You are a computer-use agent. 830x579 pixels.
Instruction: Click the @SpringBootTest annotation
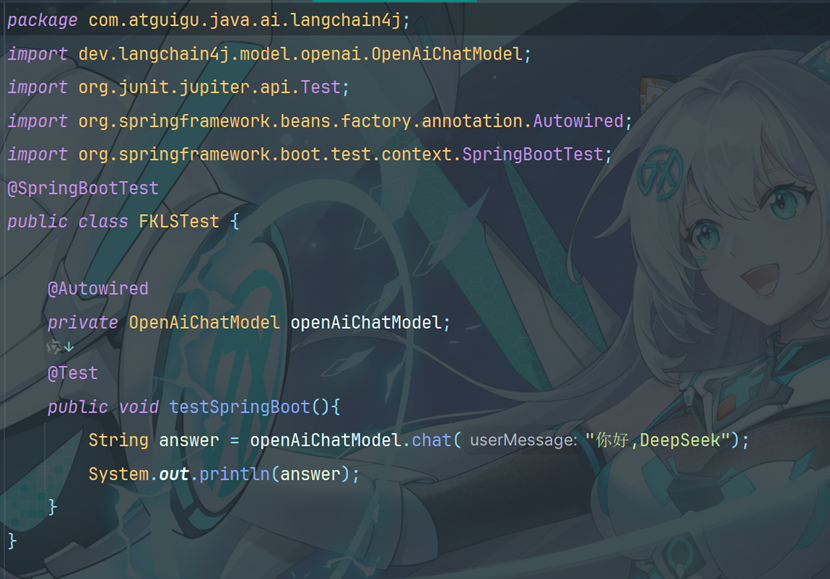click(x=83, y=188)
